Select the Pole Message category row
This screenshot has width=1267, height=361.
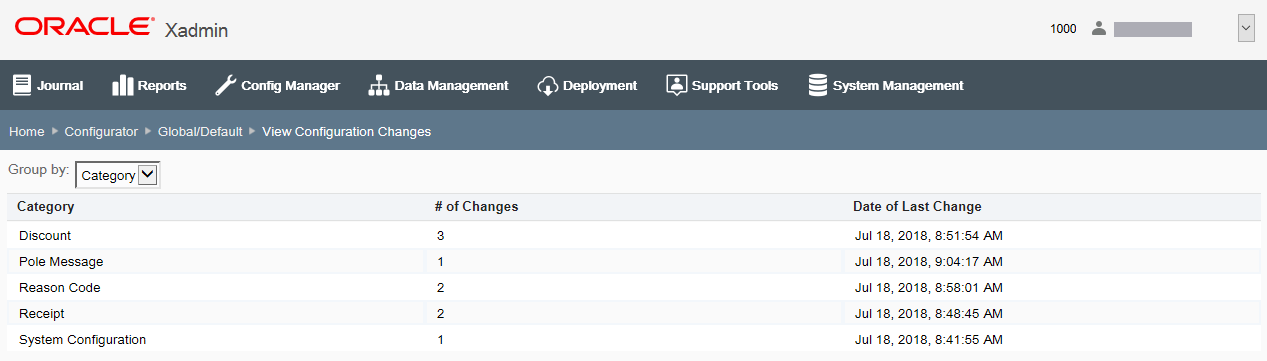point(633,261)
